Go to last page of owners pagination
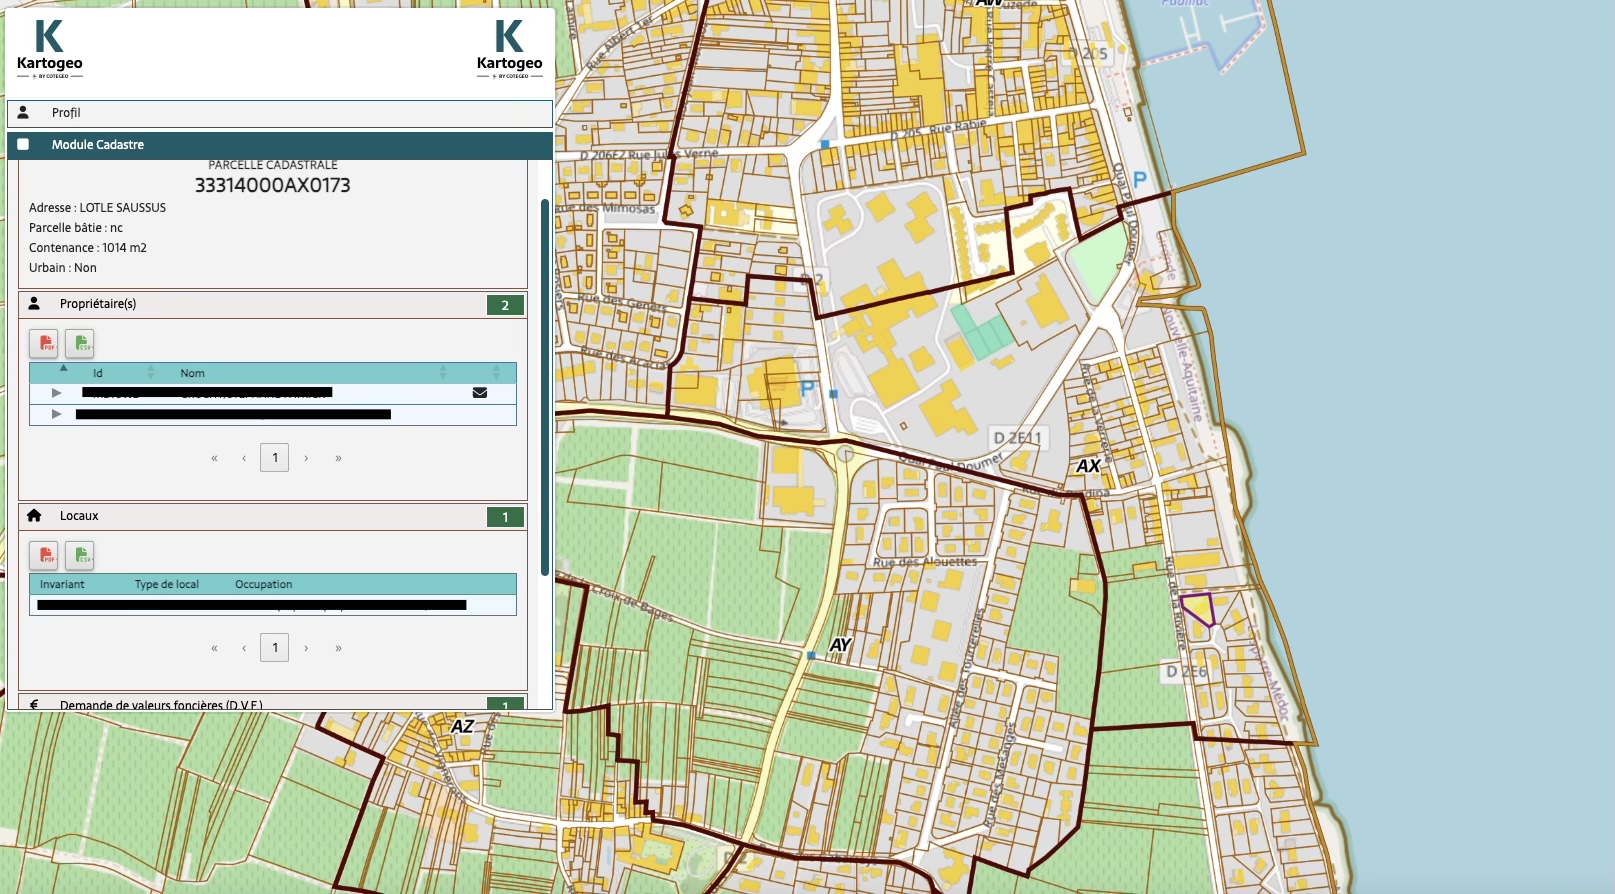Screen dimensions: 1615x894 point(338,458)
